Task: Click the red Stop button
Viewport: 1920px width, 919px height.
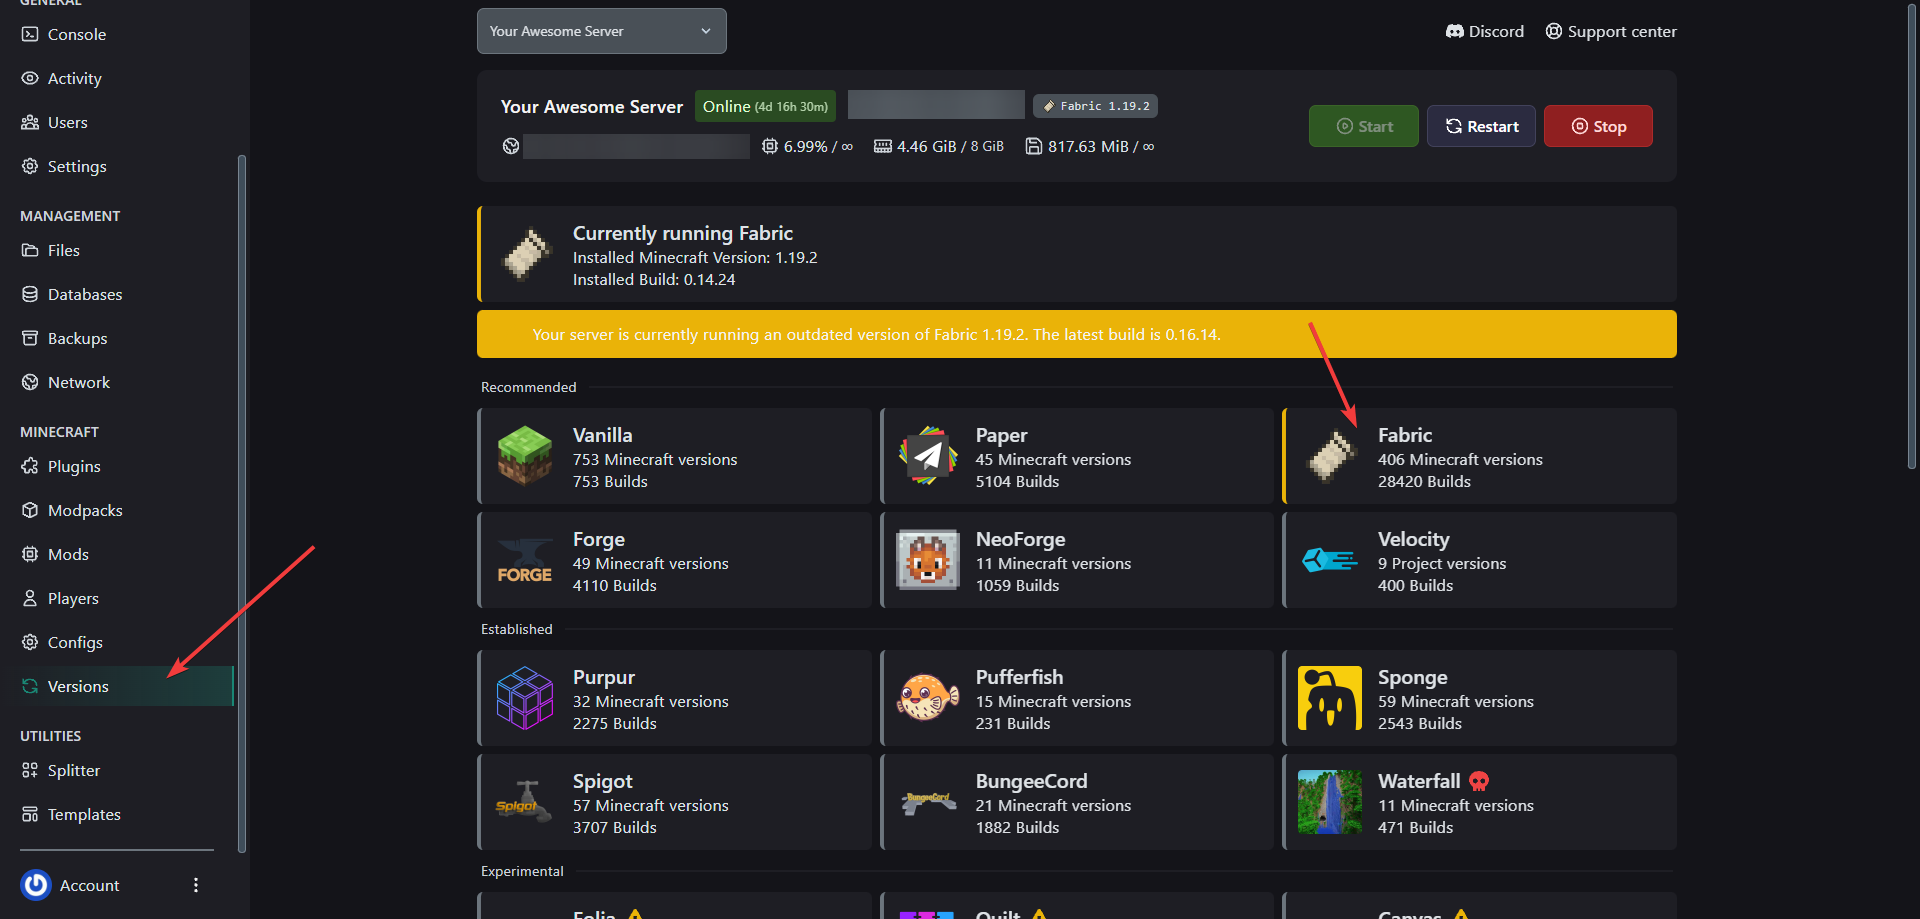Action: tap(1598, 126)
